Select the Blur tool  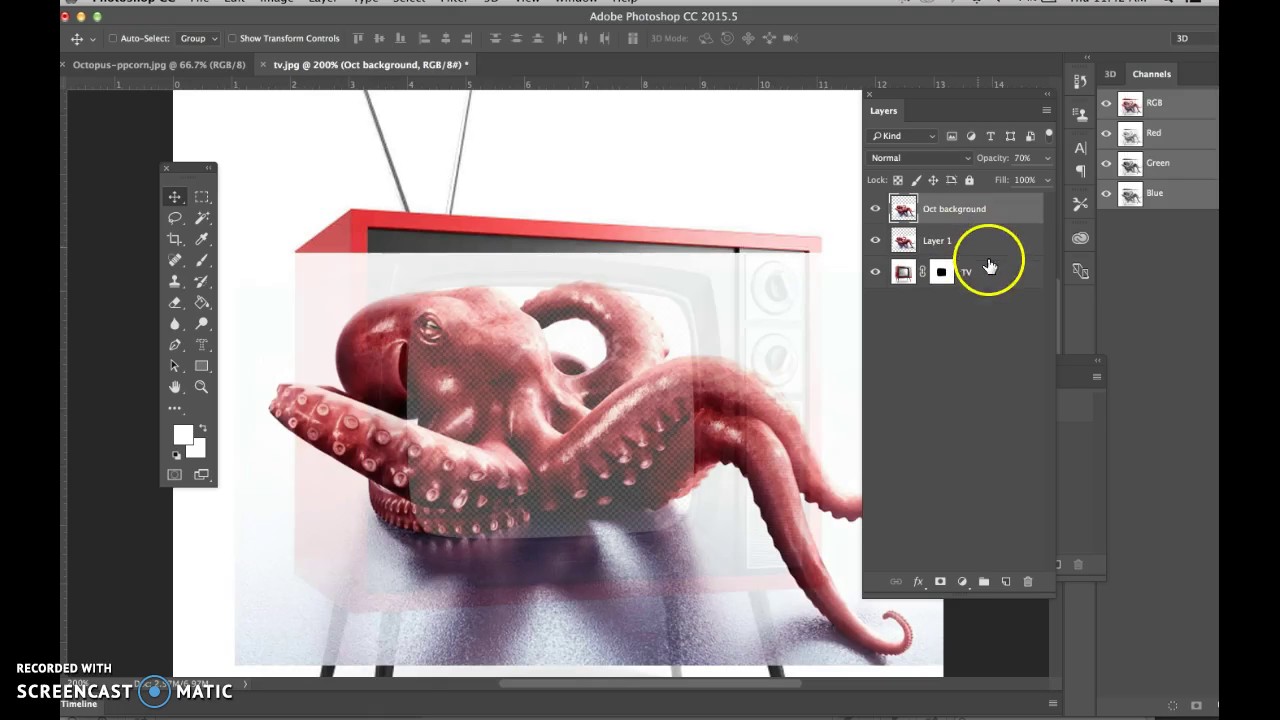pyautogui.click(x=175, y=323)
